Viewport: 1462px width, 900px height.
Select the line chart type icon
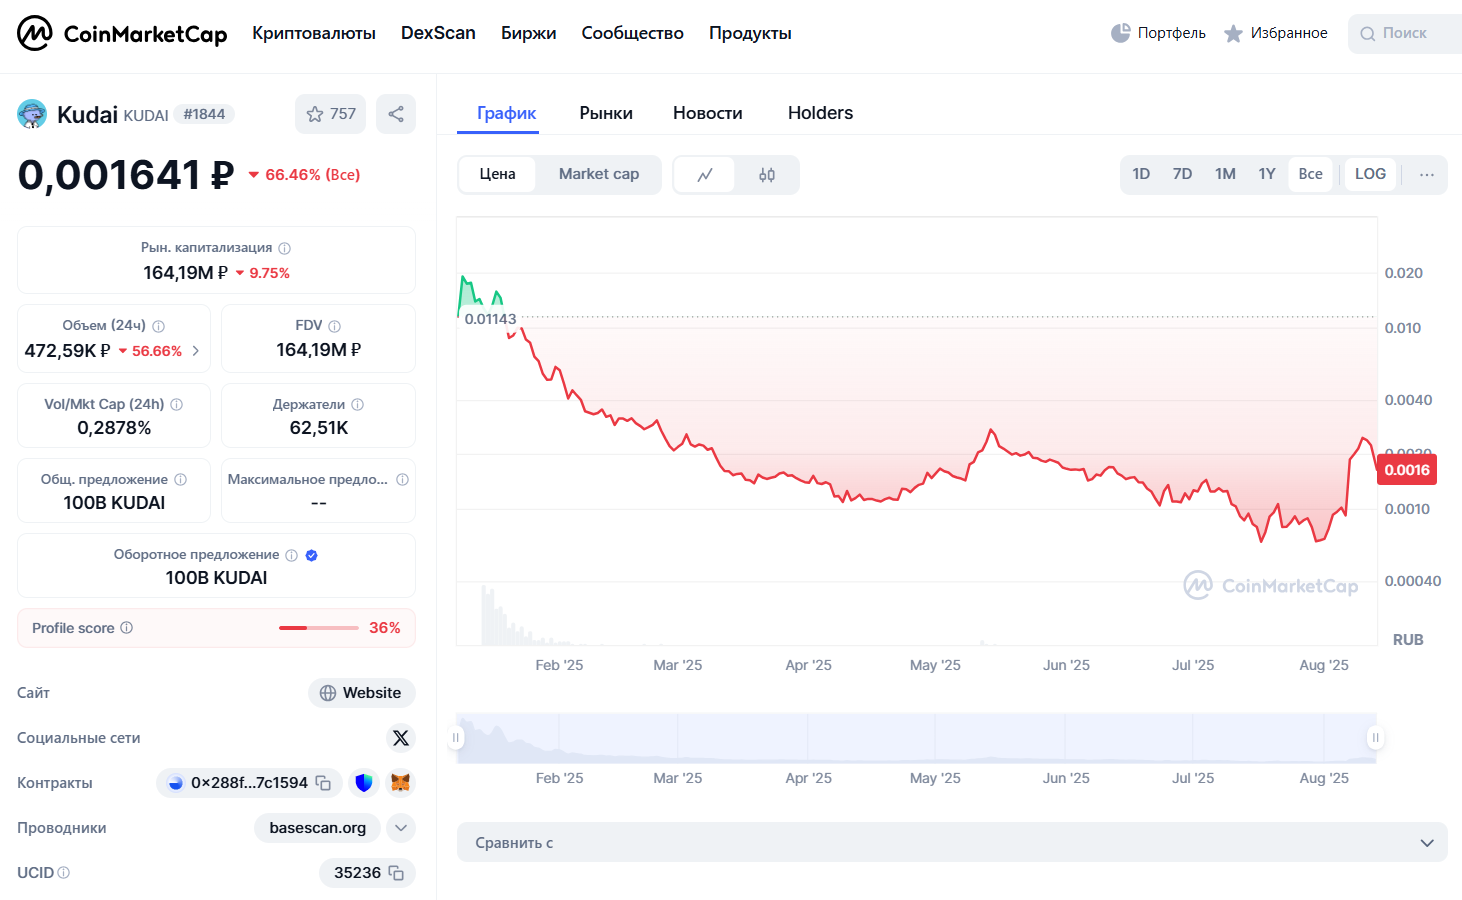pyautogui.click(x=705, y=175)
